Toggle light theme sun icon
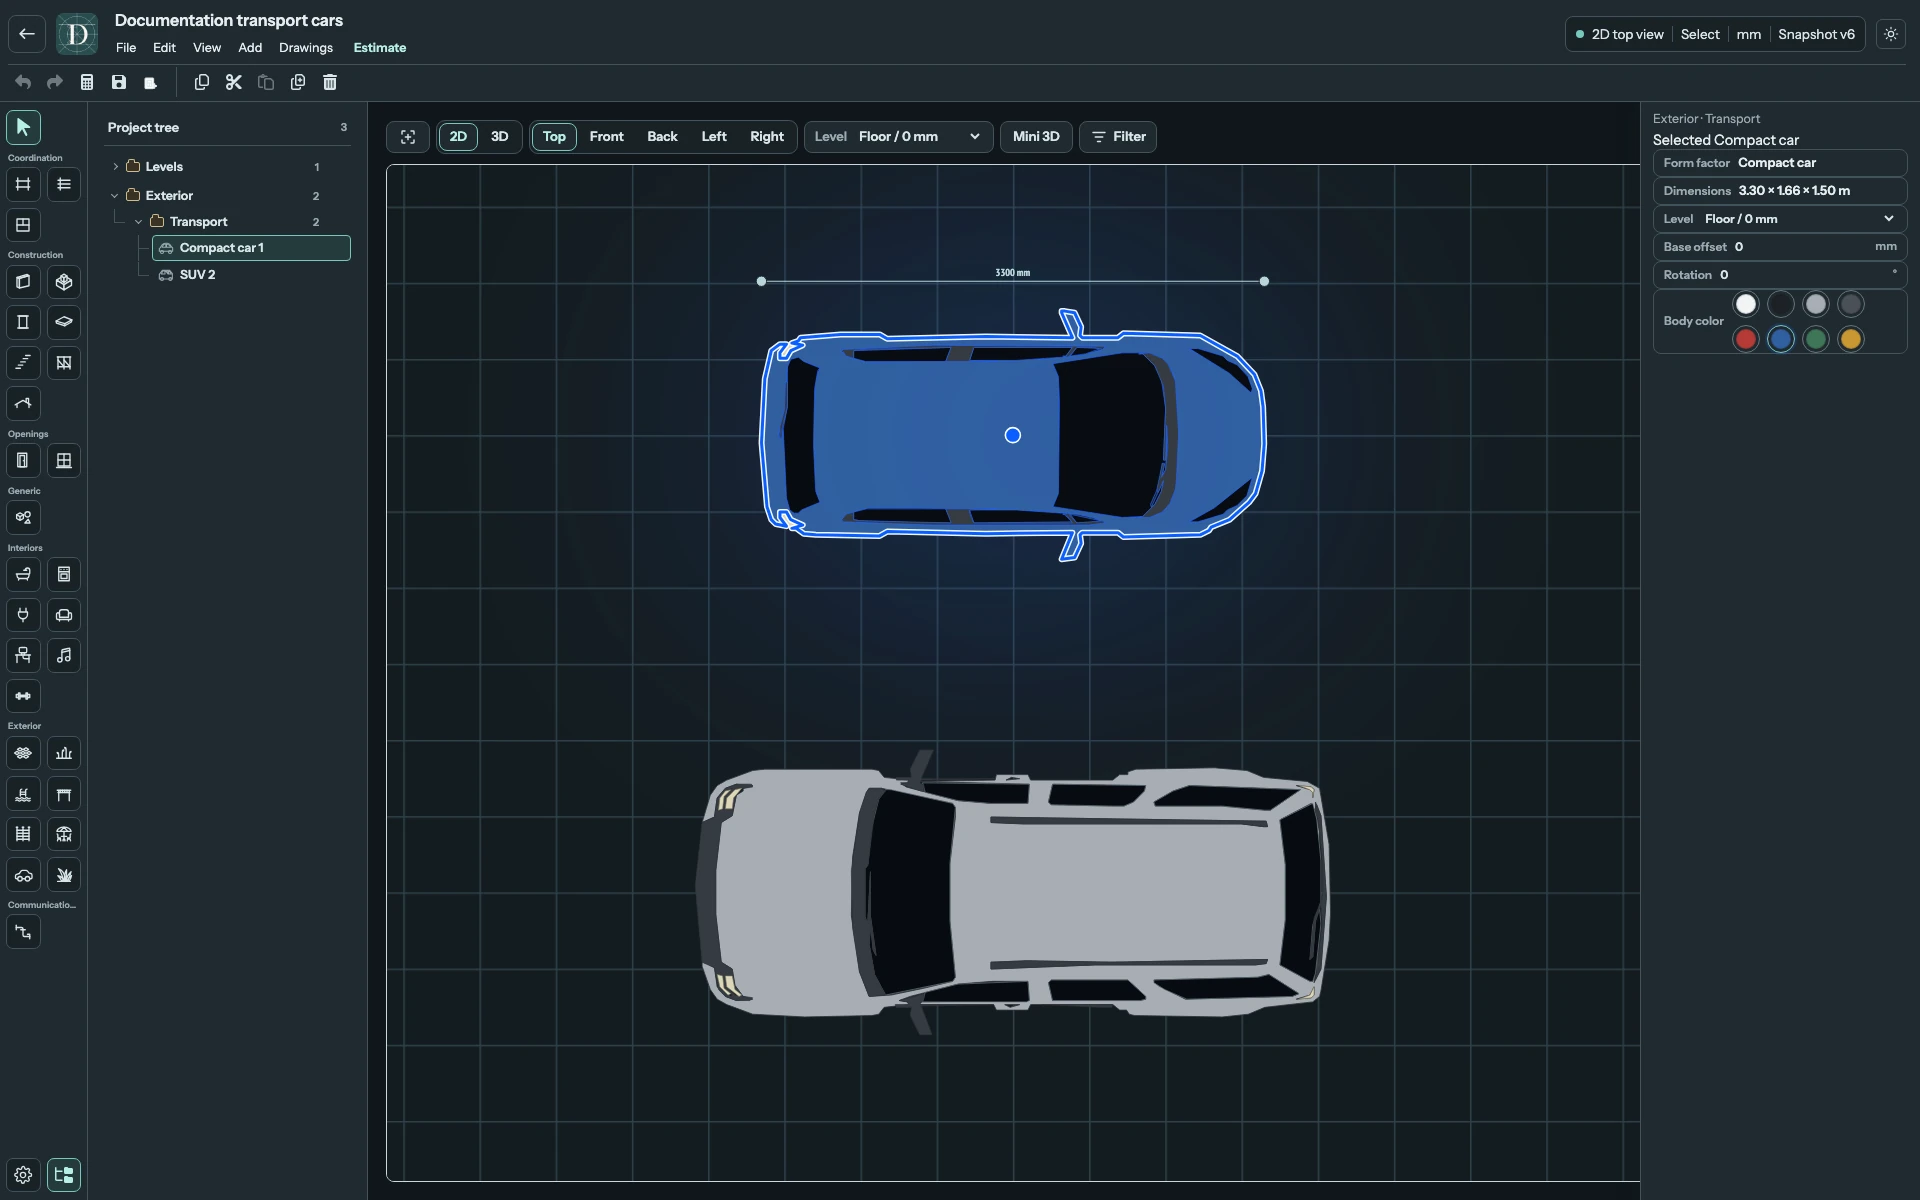Image resolution: width=1920 pixels, height=1200 pixels. 1891,34
